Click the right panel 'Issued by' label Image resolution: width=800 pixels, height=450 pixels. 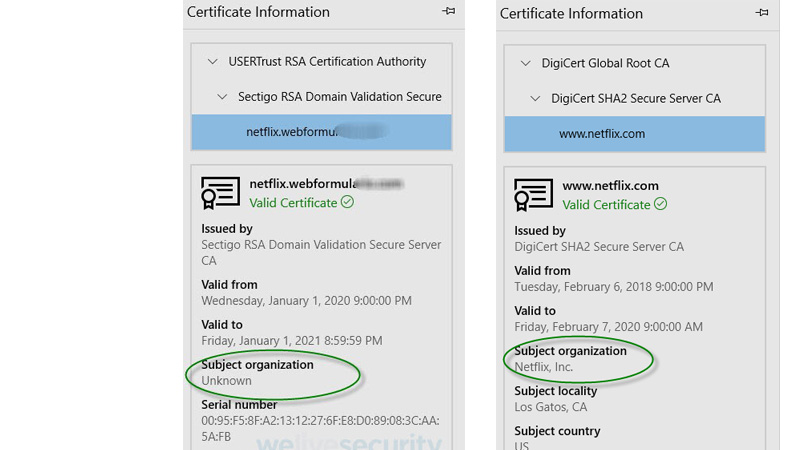539,231
